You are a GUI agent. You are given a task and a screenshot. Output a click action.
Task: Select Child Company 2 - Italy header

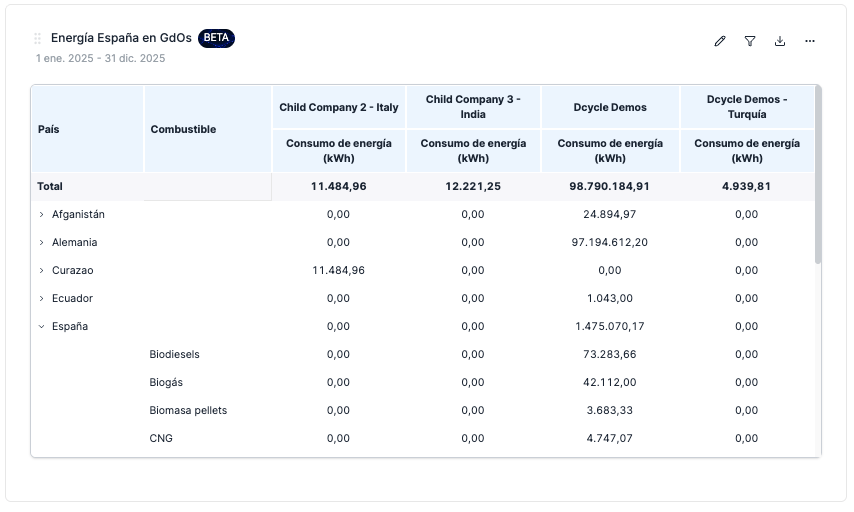338,107
